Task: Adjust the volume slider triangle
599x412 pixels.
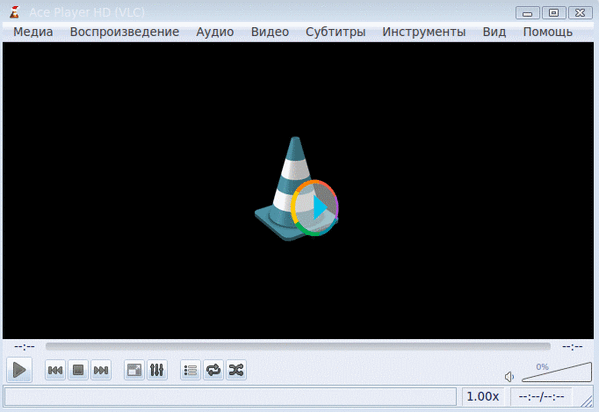Action: click(557, 372)
